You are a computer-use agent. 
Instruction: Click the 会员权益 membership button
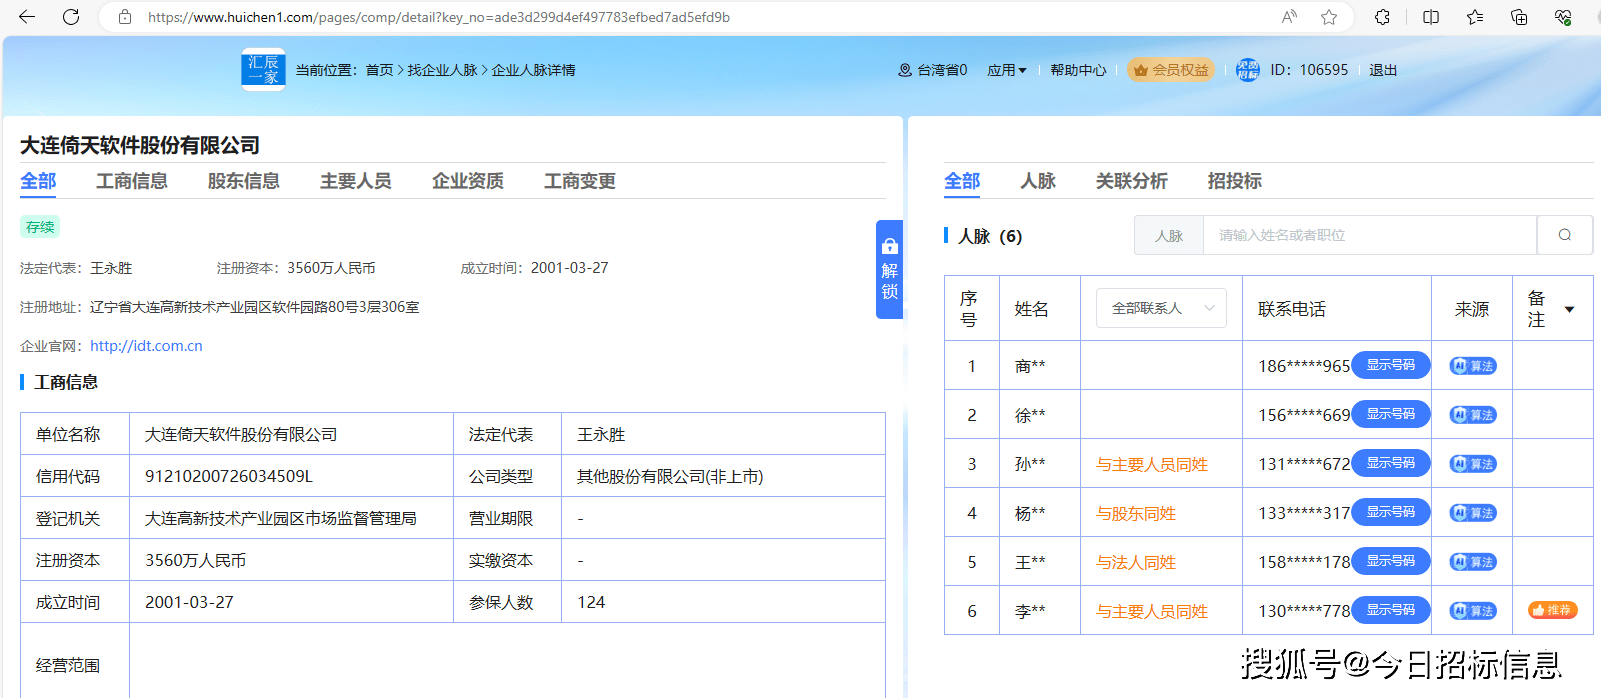tap(1171, 70)
